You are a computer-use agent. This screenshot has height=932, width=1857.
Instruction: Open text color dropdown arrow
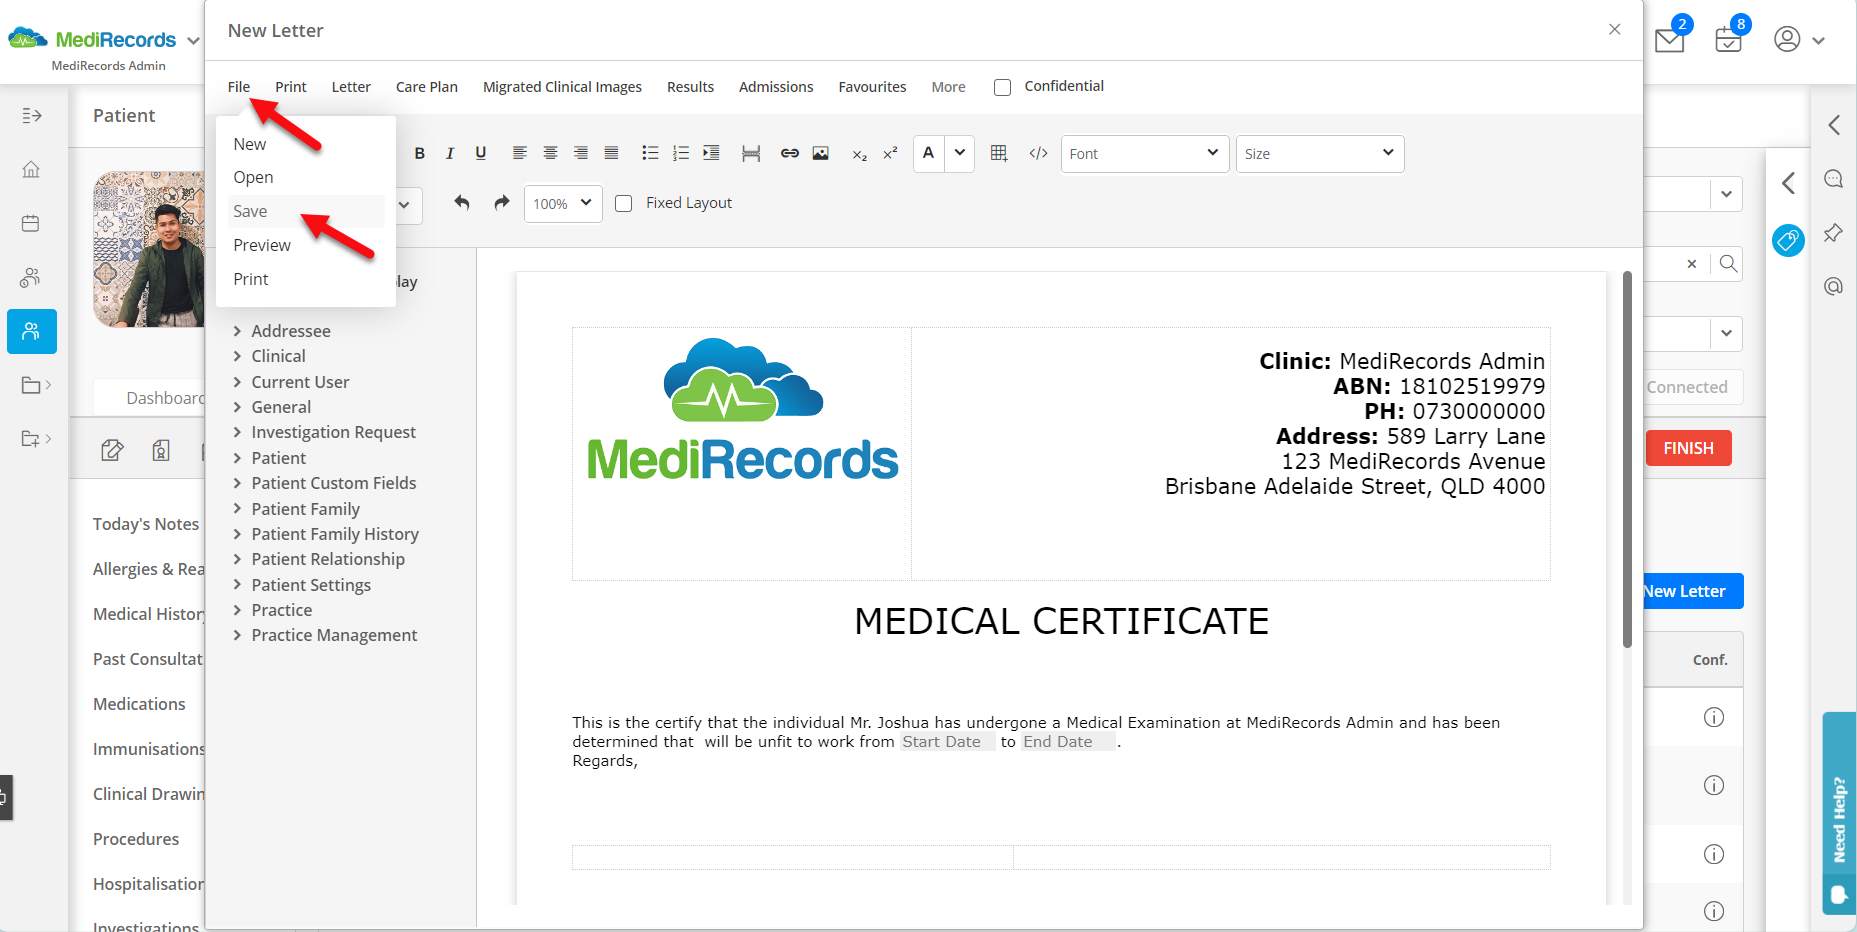tap(960, 153)
